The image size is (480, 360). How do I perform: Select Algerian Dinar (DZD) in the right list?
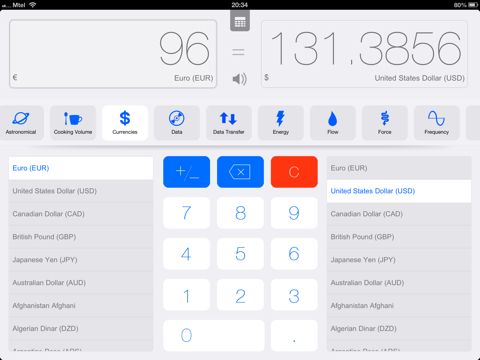(x=399, y=329)
